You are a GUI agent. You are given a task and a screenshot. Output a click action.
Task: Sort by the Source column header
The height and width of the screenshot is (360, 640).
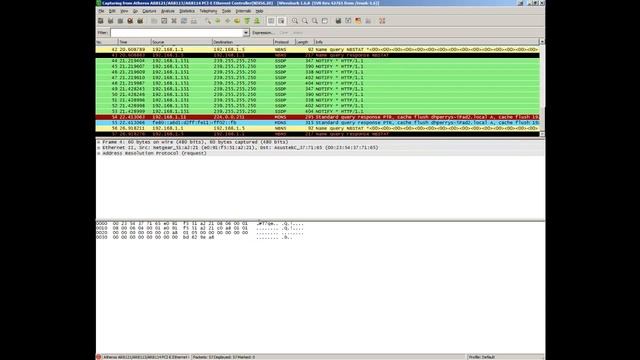point(181,42)
